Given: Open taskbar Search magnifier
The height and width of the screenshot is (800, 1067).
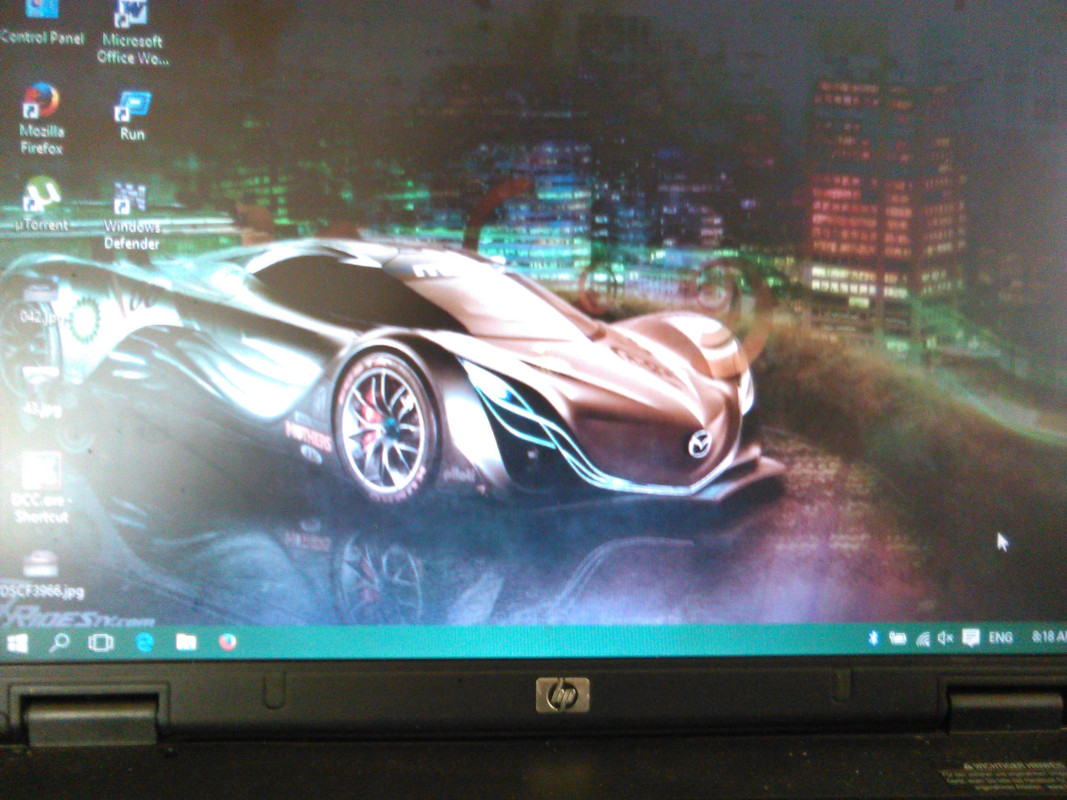Looking at the screenshot, I should click(x=59, y=642).
